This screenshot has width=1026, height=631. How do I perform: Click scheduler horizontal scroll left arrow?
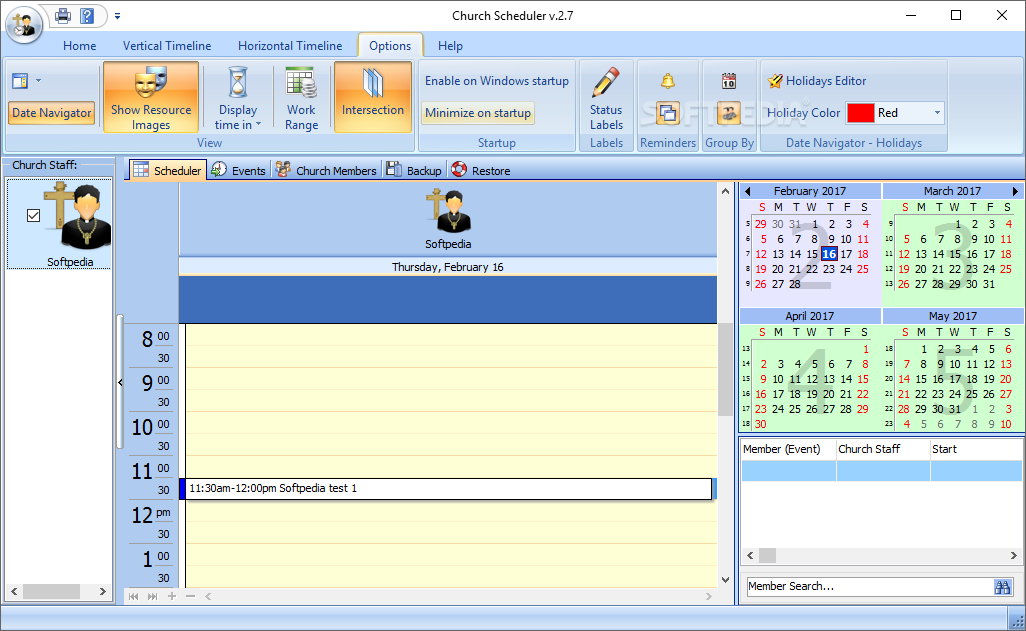pyautogui.click(x=208, y=596)
